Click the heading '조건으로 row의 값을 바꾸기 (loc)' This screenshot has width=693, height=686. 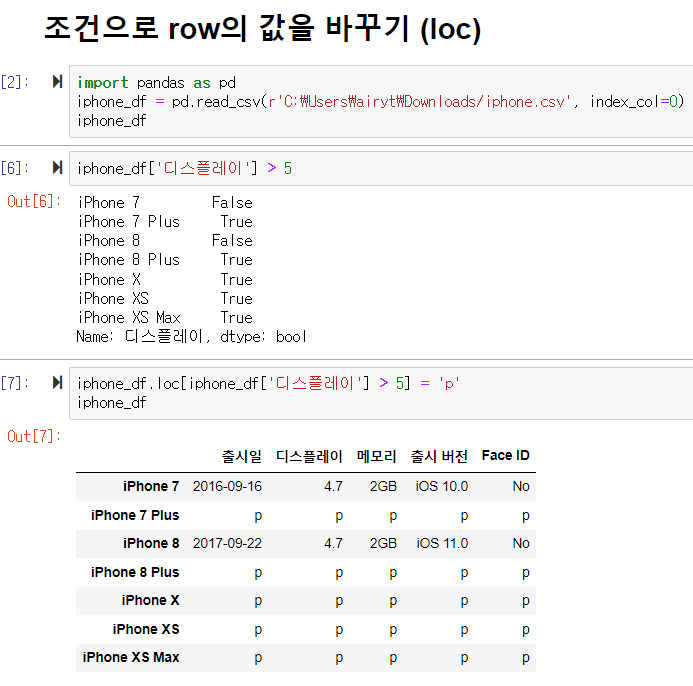(263, 29)
